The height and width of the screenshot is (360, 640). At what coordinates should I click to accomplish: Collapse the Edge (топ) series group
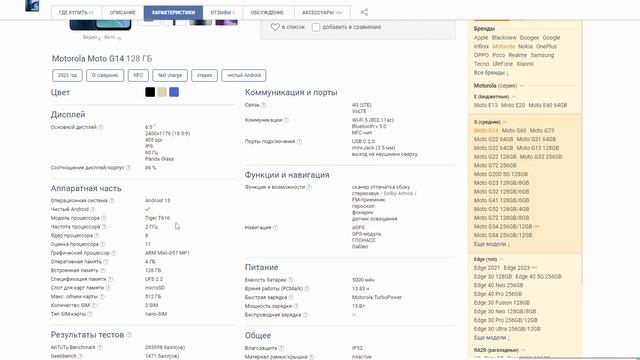(x=501, y=259)
